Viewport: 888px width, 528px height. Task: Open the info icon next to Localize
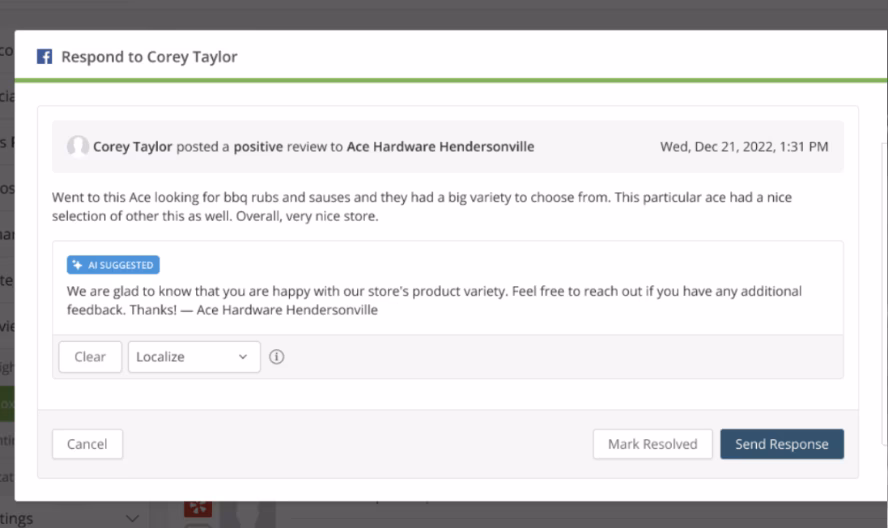[277, 357]
